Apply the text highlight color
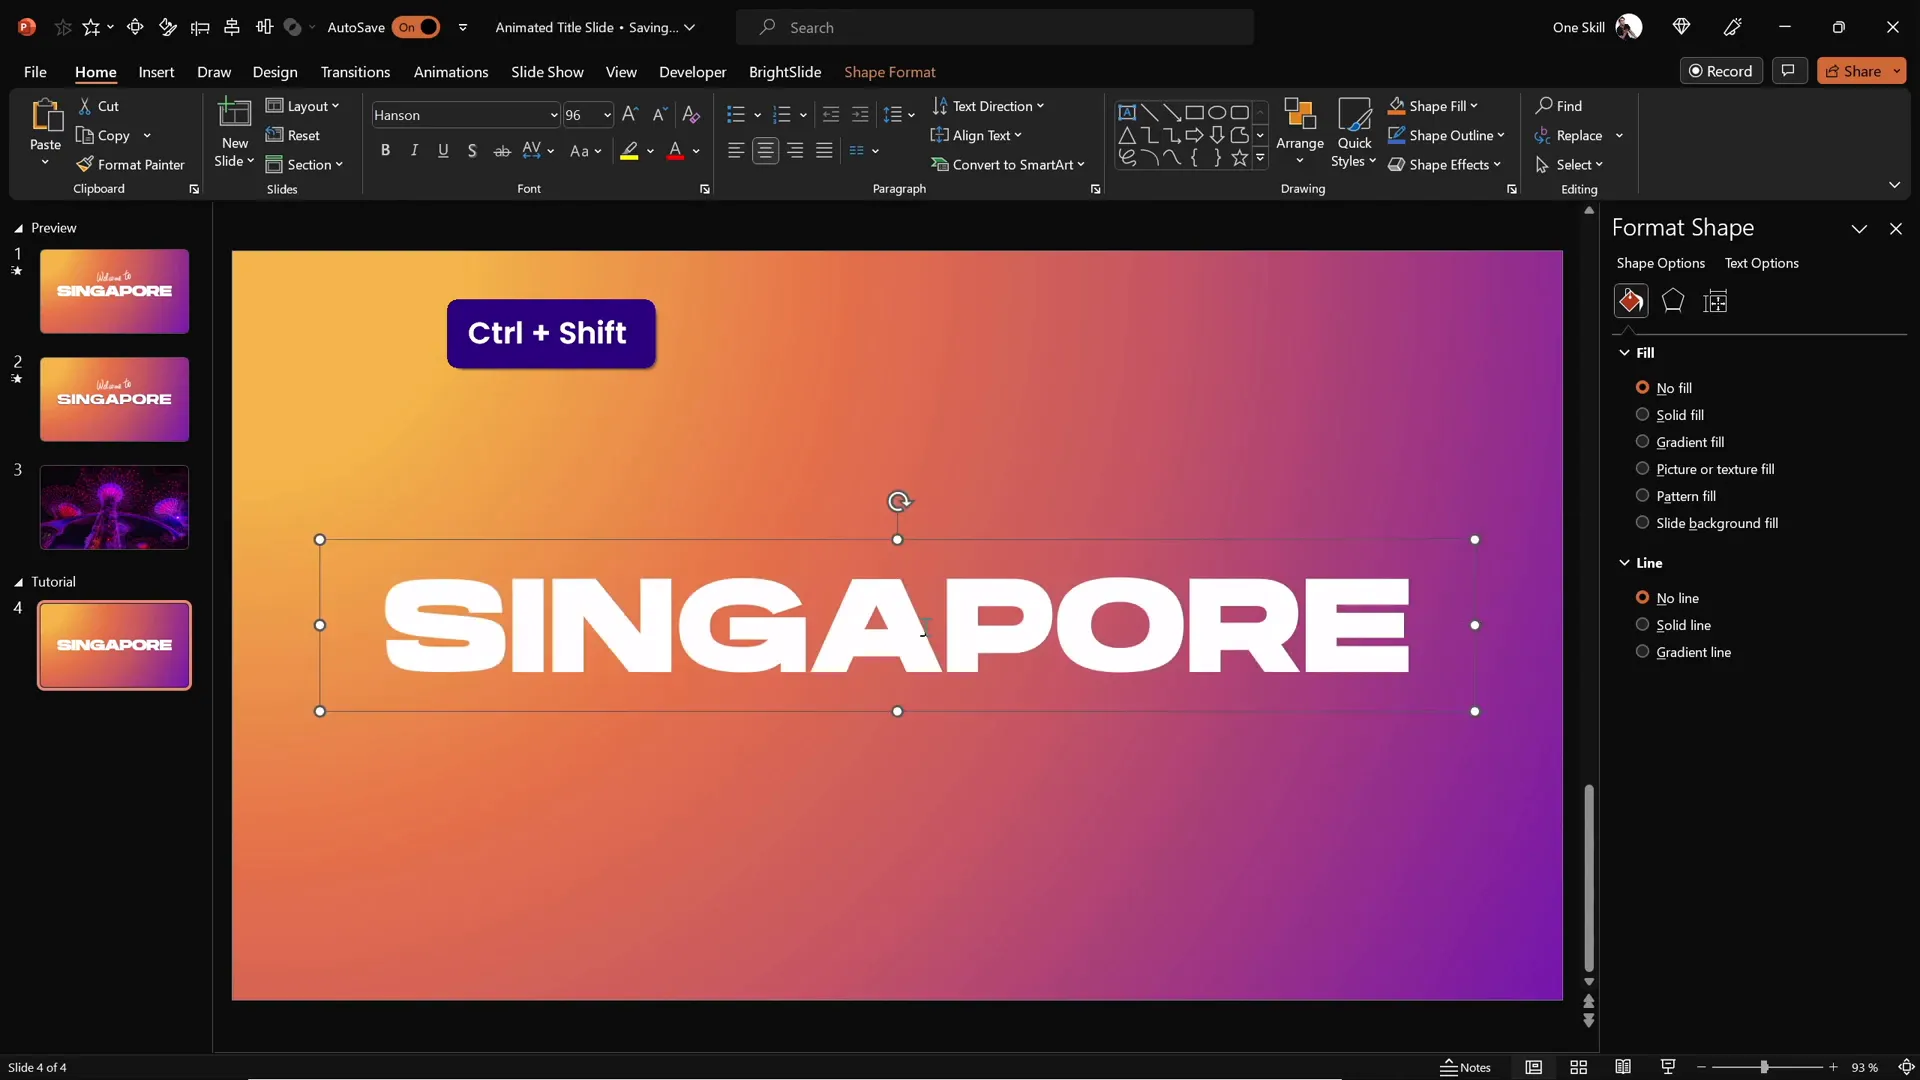 (629, 151)
